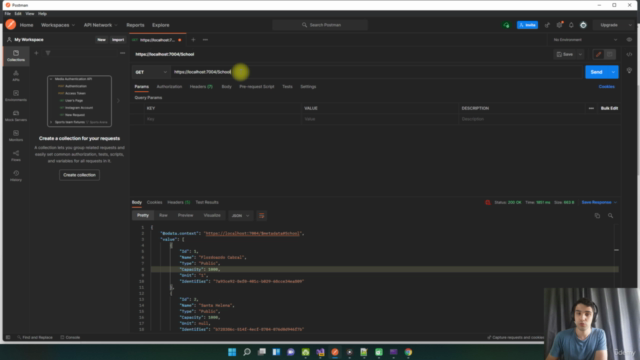Open a new request tab with plus
Viewport: 640px width, 360px height.
click(193, 40)
